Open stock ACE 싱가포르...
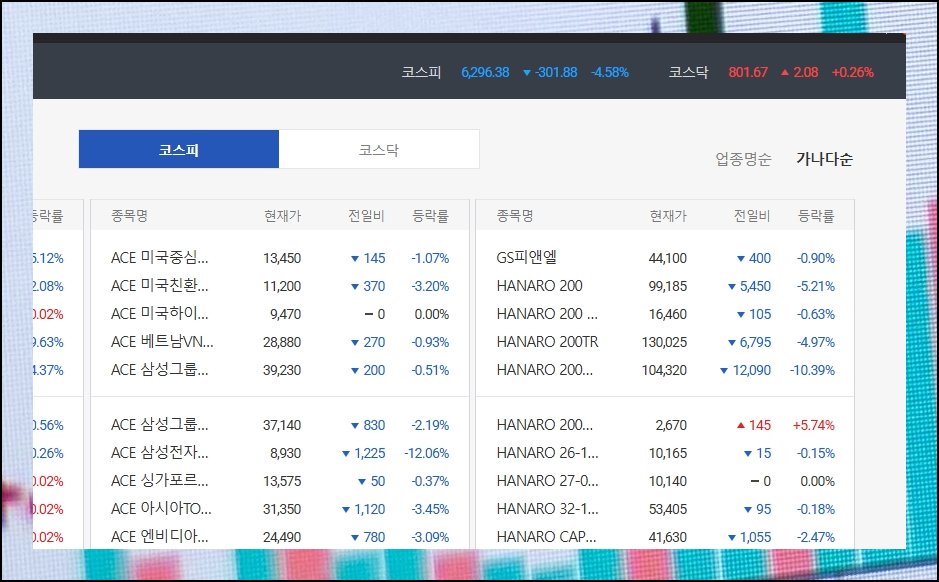 point(159,481)
